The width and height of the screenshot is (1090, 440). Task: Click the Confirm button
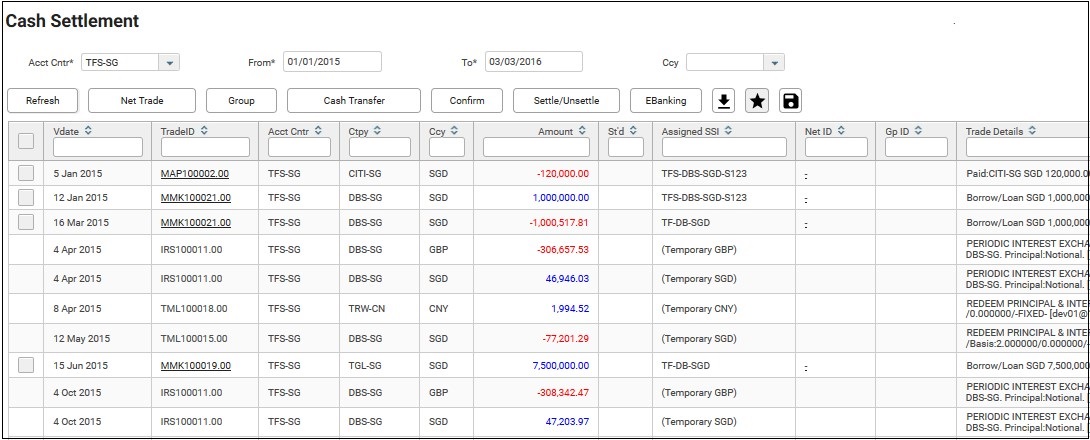[466, 101]
